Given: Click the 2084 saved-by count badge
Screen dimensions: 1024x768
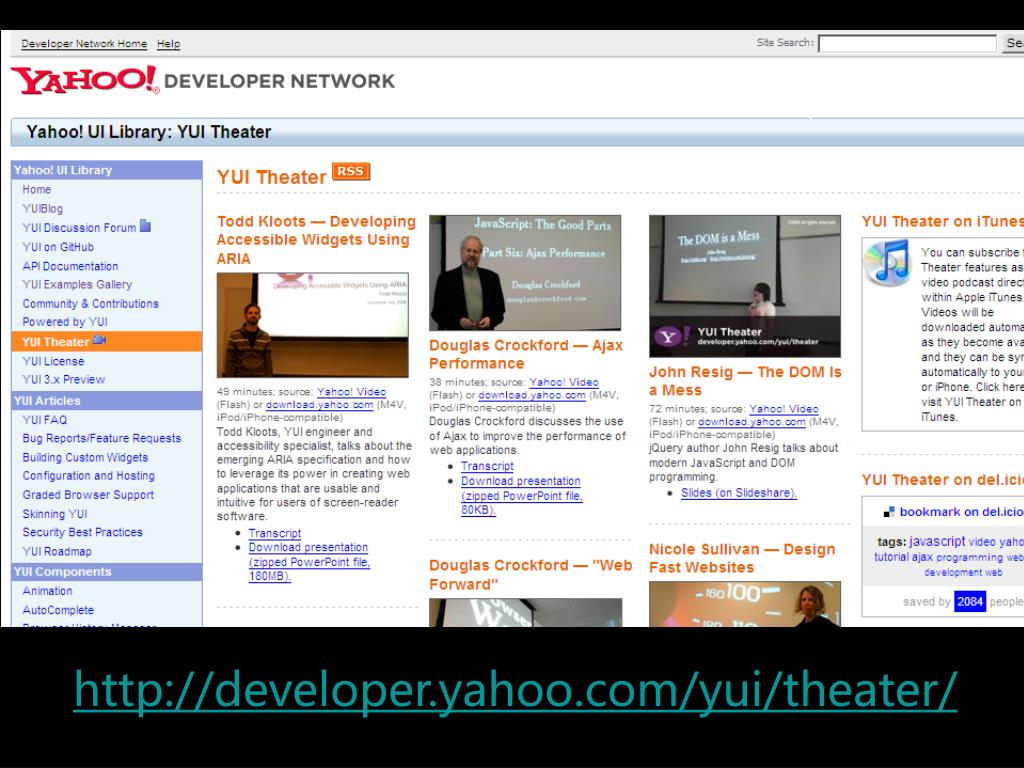Looking at the screenshot, I should [970, 601].
